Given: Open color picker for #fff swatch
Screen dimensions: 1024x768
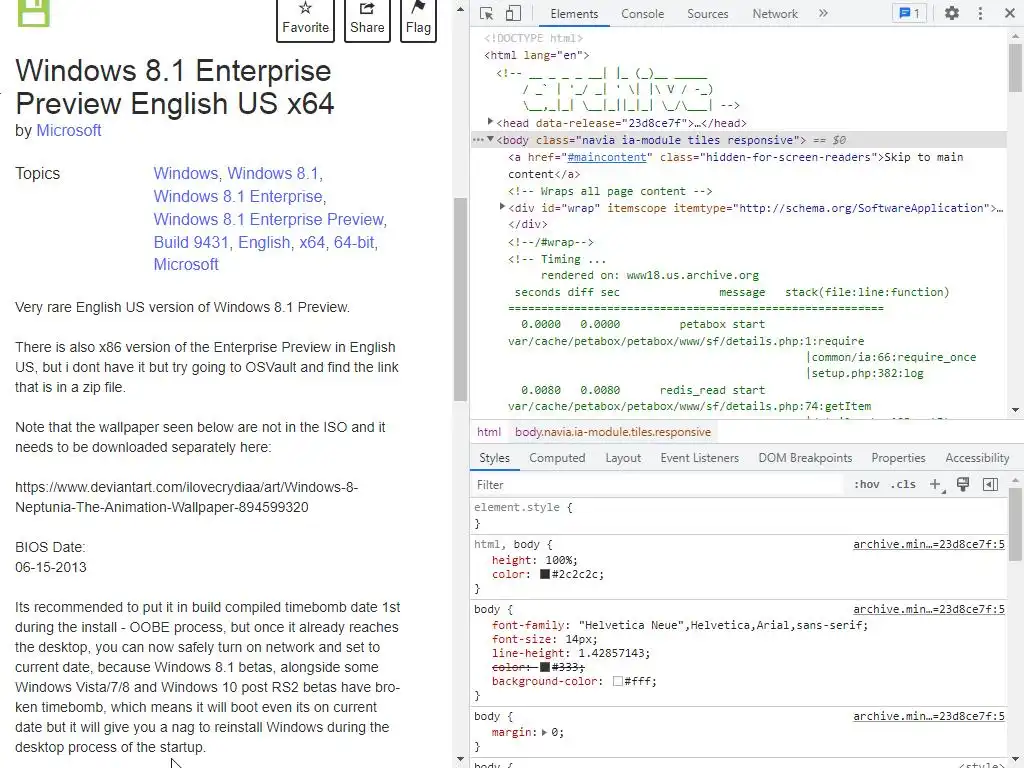Looking at the screenshot, I should click(x=617, y=681).
